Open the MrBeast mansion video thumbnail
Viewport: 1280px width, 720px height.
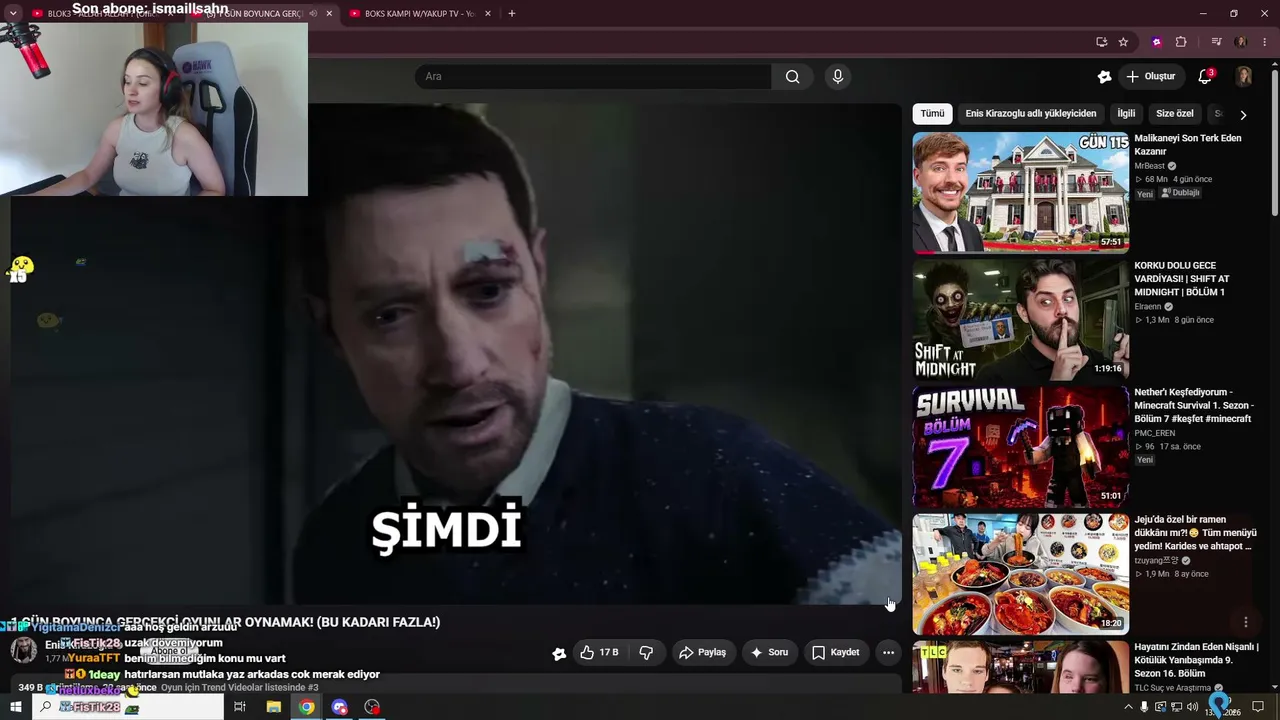[1020, 192]
